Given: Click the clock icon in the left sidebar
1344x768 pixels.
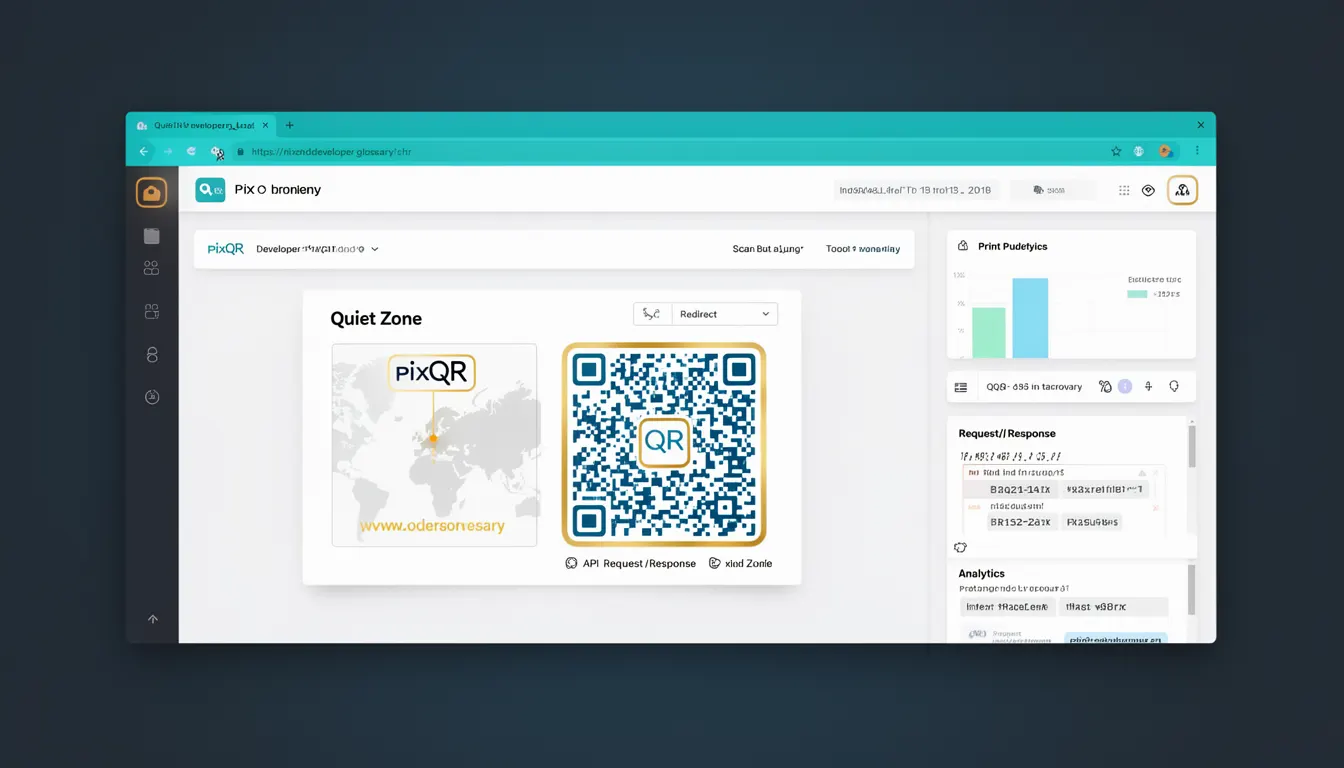Looking at the screenshot, I should coord(152,397).
